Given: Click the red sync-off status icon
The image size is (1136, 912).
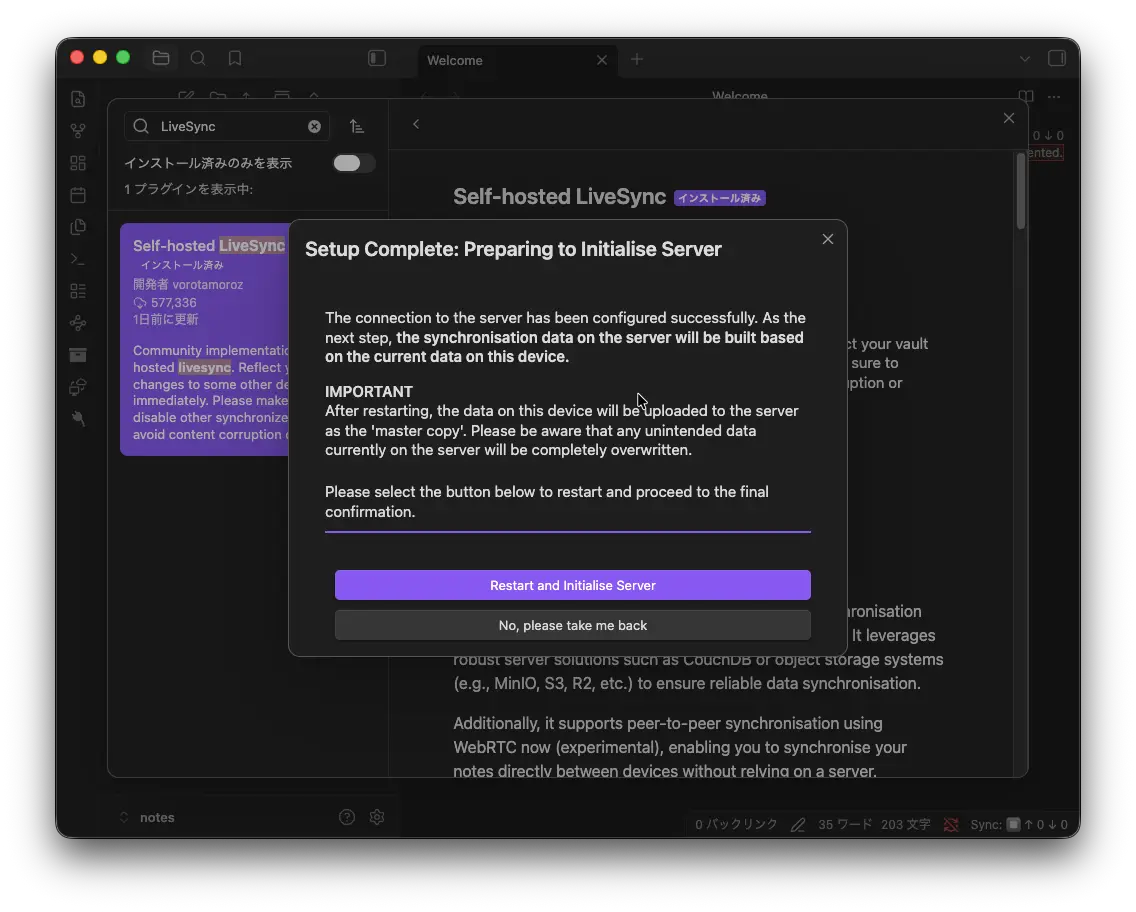Looking at the screenshot, I should point(951,824).
